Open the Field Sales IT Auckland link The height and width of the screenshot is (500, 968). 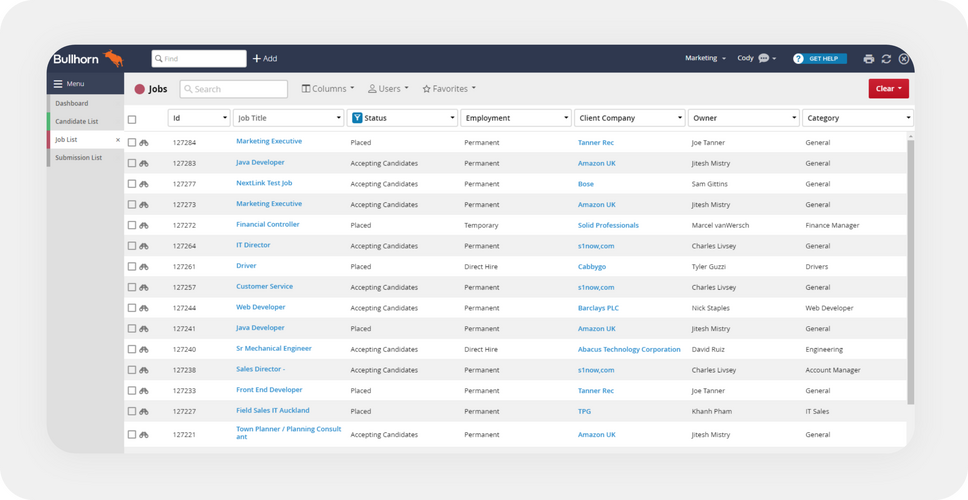point(273,410)
